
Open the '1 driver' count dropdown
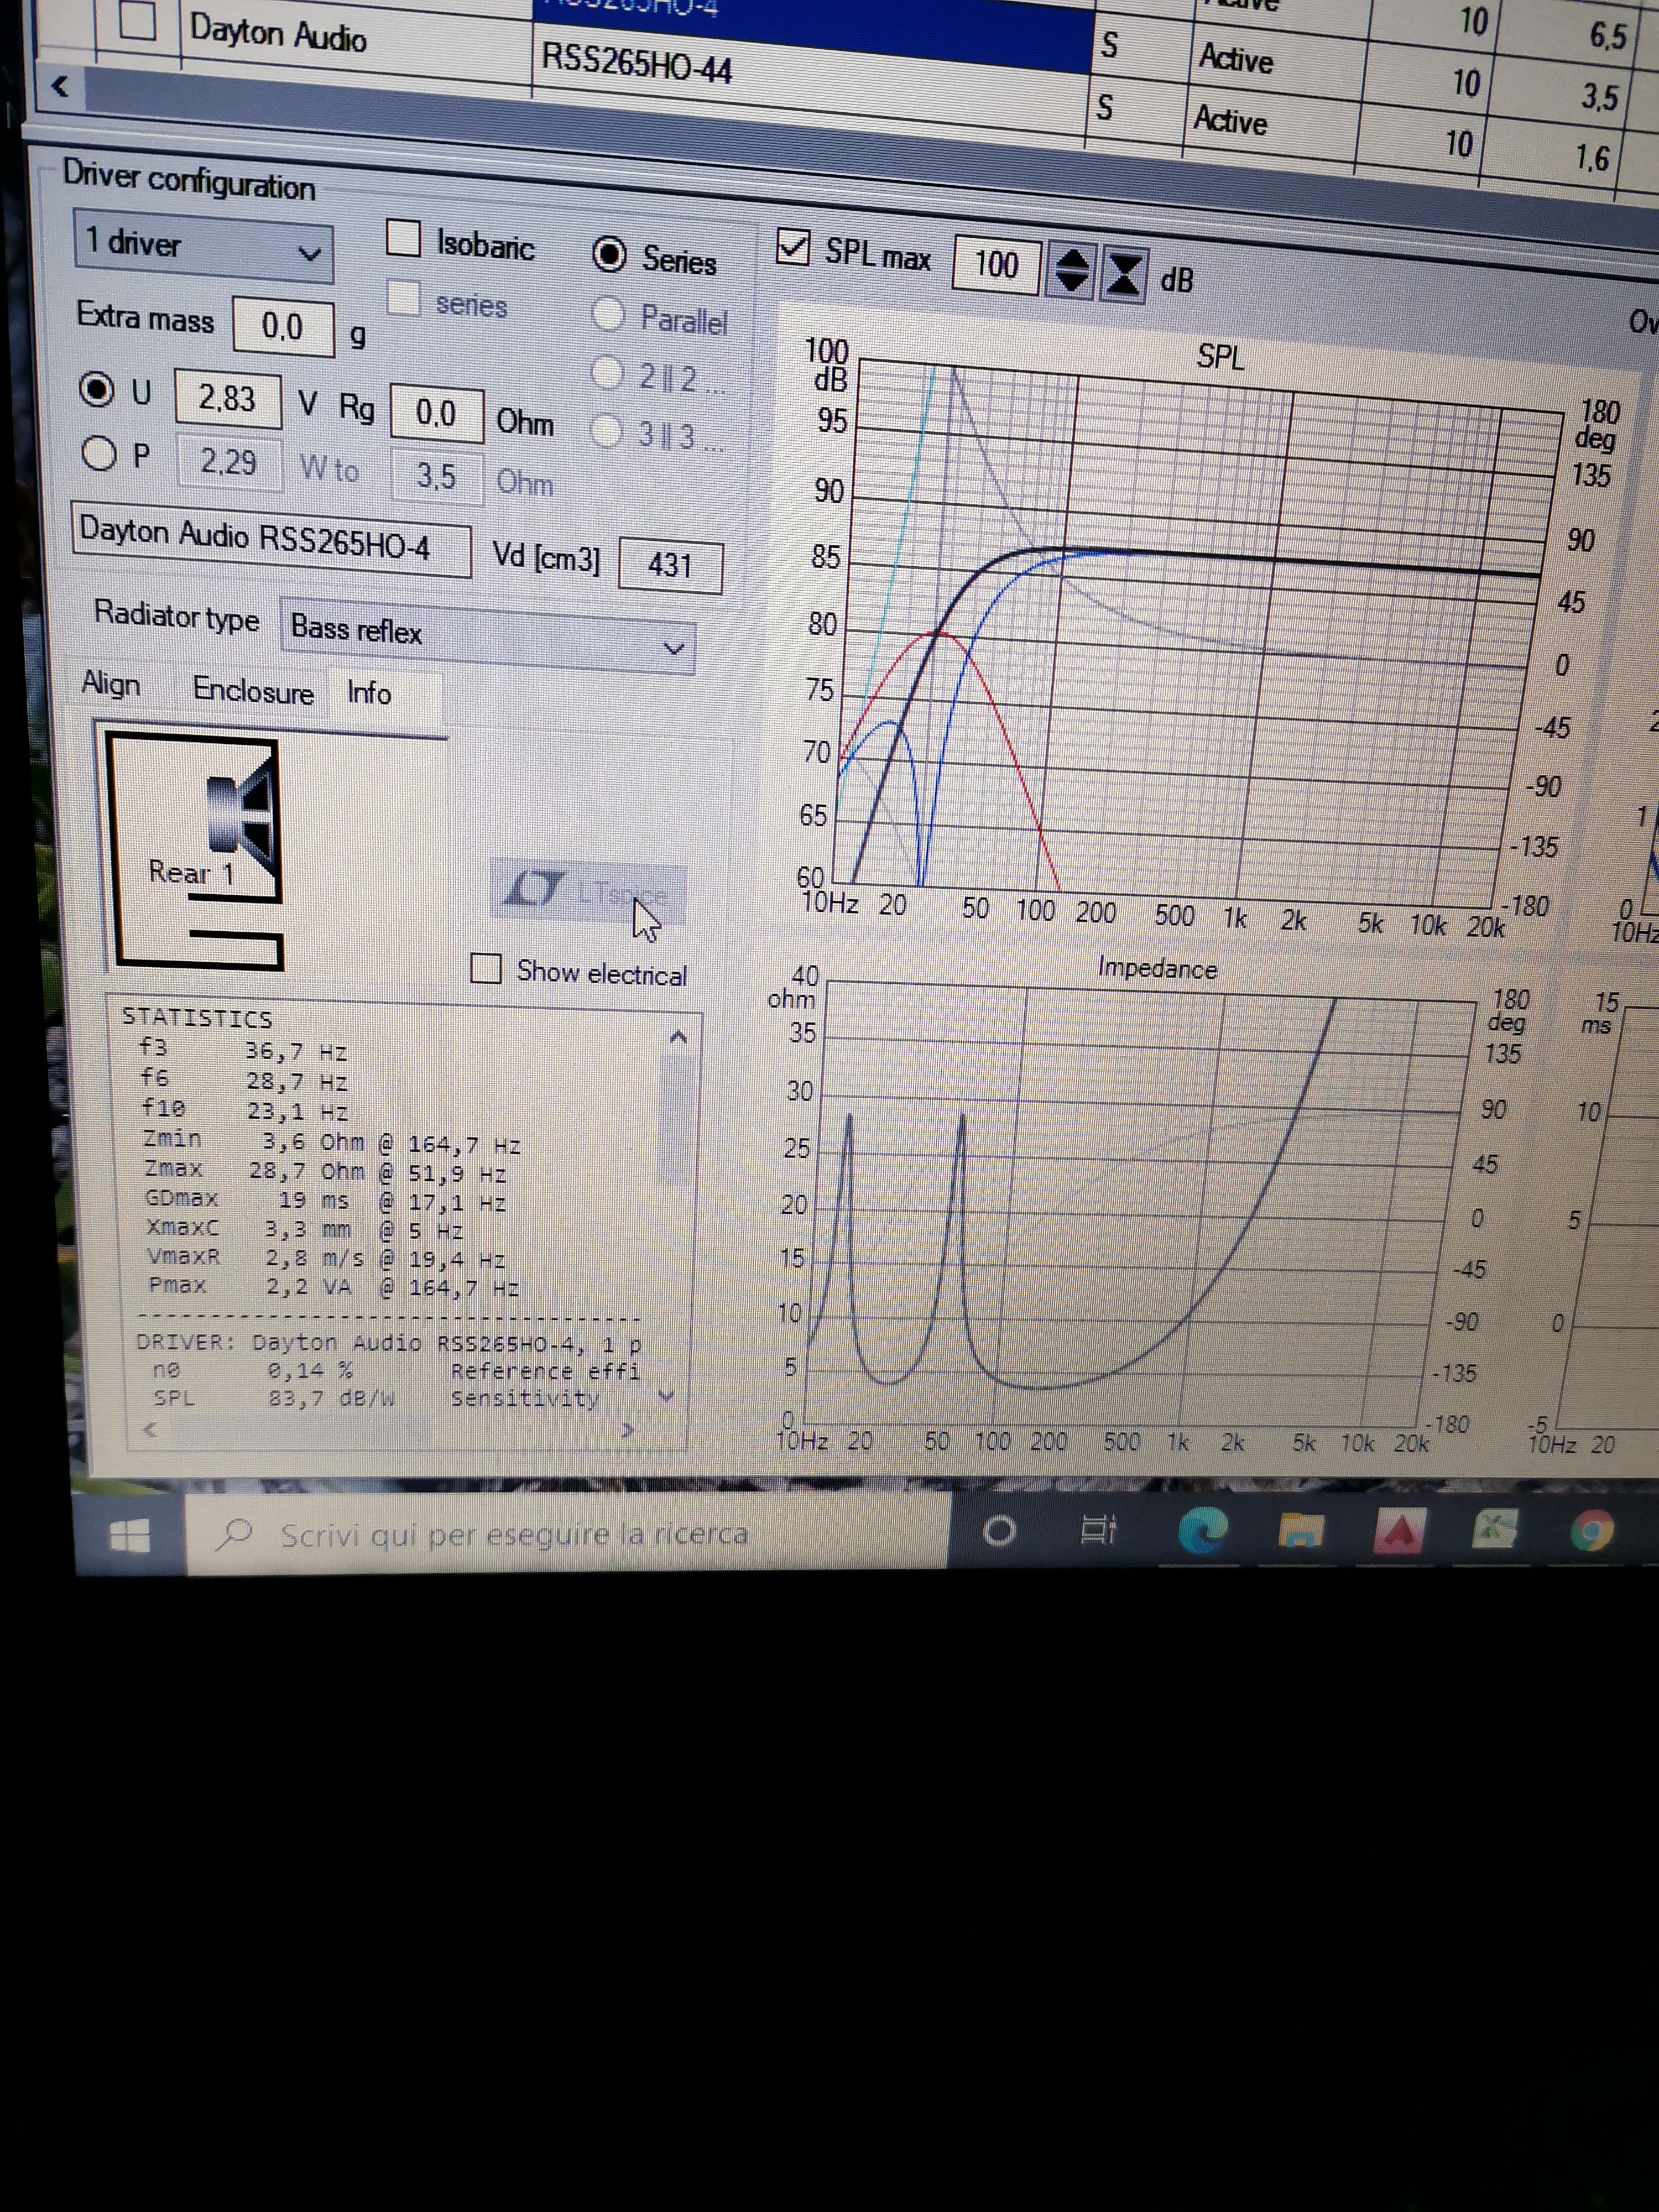pos(204,246)
